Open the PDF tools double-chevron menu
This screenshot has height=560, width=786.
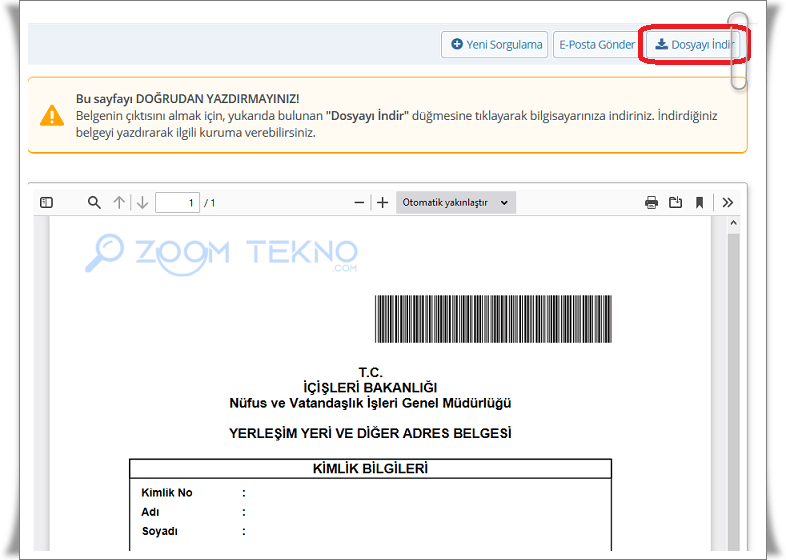click(x=727, y=203)
